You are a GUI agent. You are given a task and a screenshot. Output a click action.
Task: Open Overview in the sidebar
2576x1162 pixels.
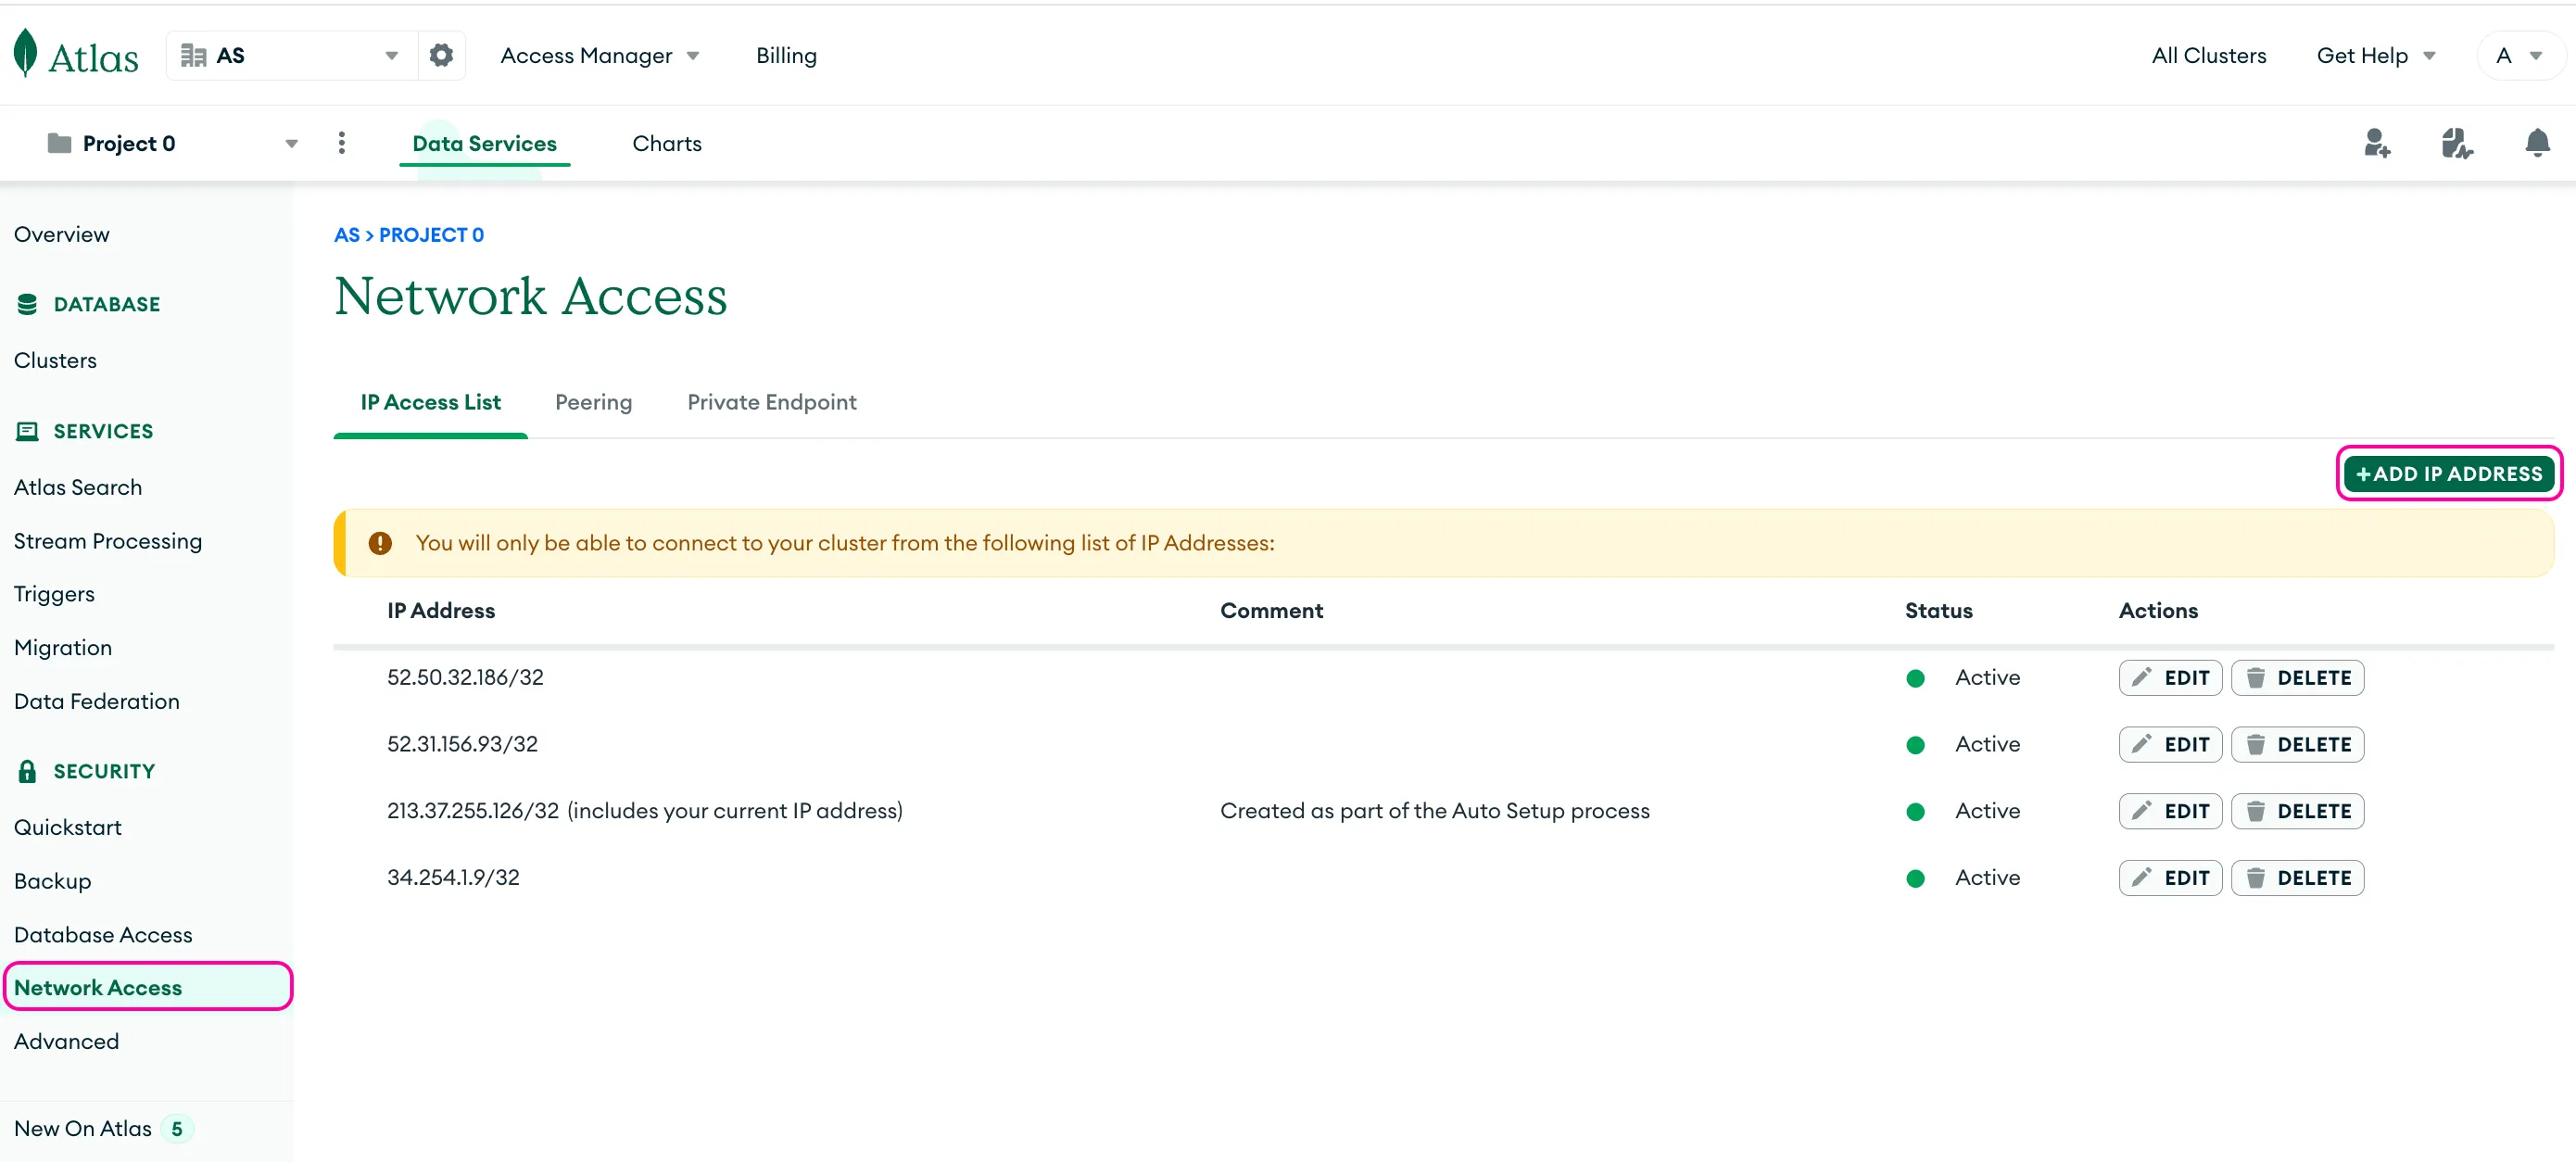62,234
